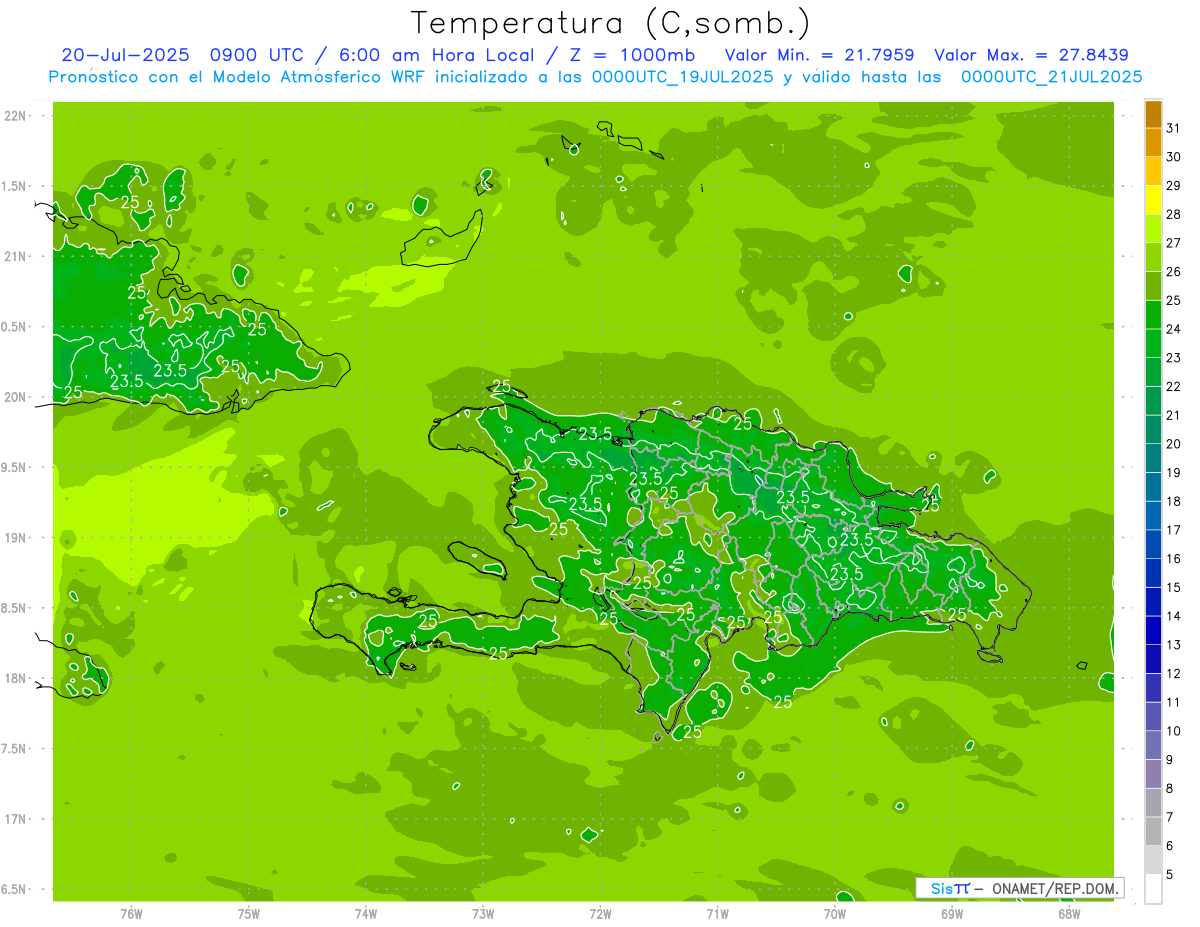The width and height of the screenshot is (1200, 927).
Task: Click the "71W" longitude axis label
Action: [x=717, y=914]
